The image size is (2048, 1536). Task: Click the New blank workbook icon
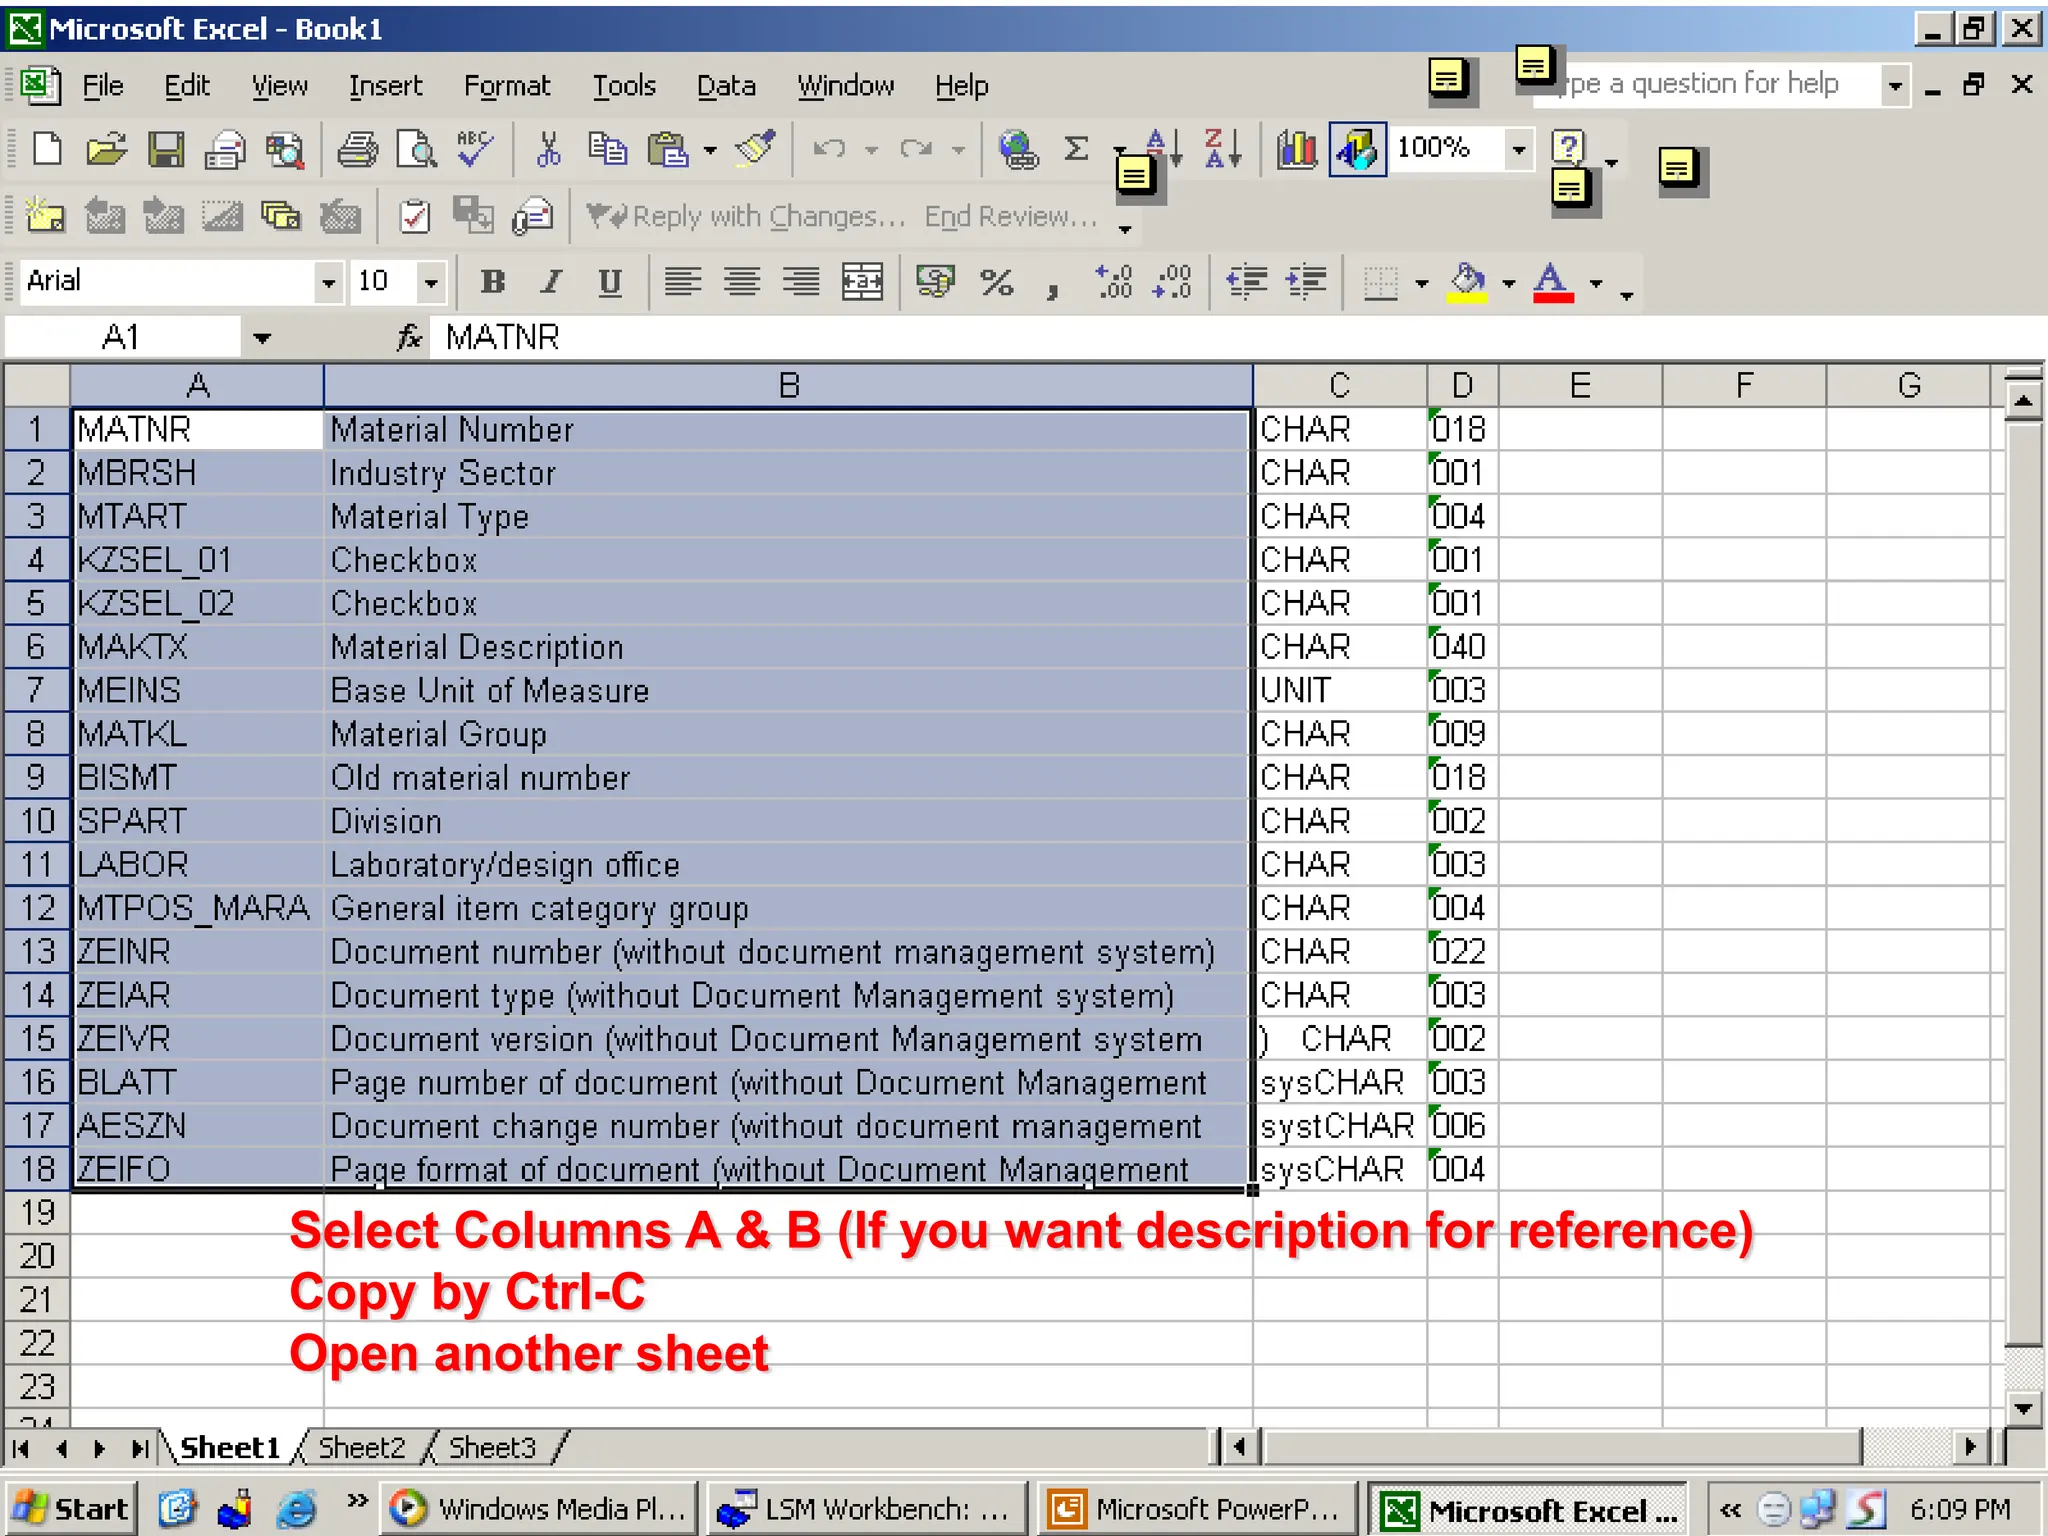point(47,150)
